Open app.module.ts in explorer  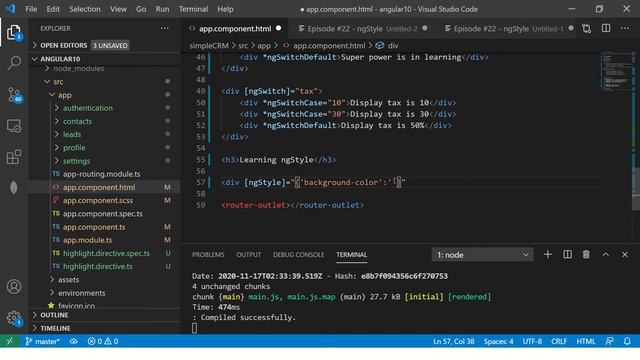(x=87, y=240)
